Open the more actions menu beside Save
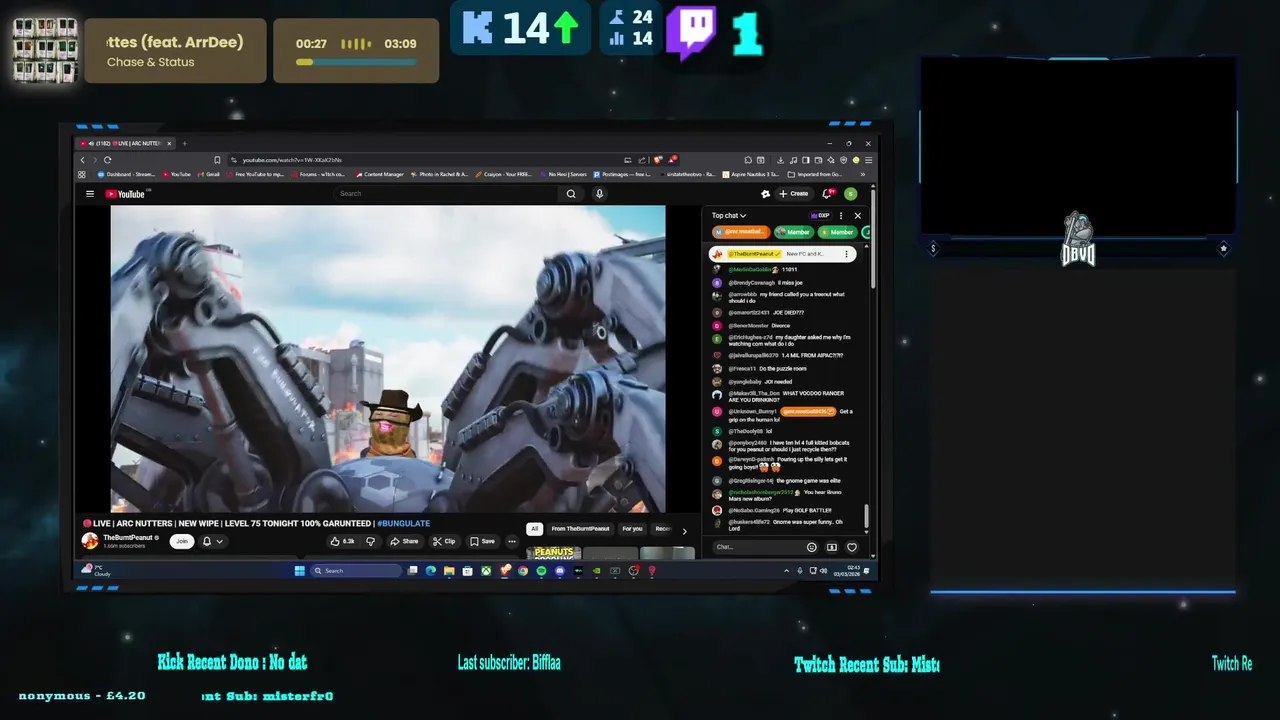The image size is (1280, 720). tap(512, 541)
